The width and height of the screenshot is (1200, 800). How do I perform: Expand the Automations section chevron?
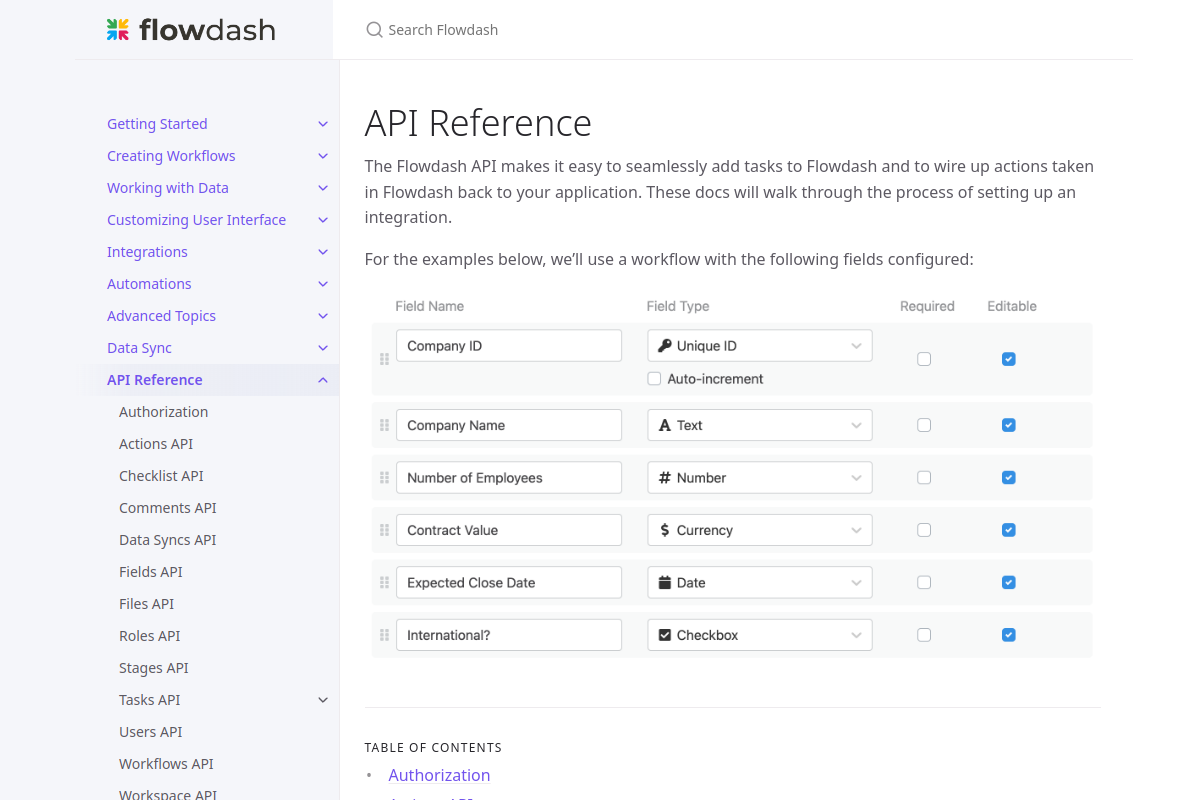pyautogui.click(x=323, y=284)
